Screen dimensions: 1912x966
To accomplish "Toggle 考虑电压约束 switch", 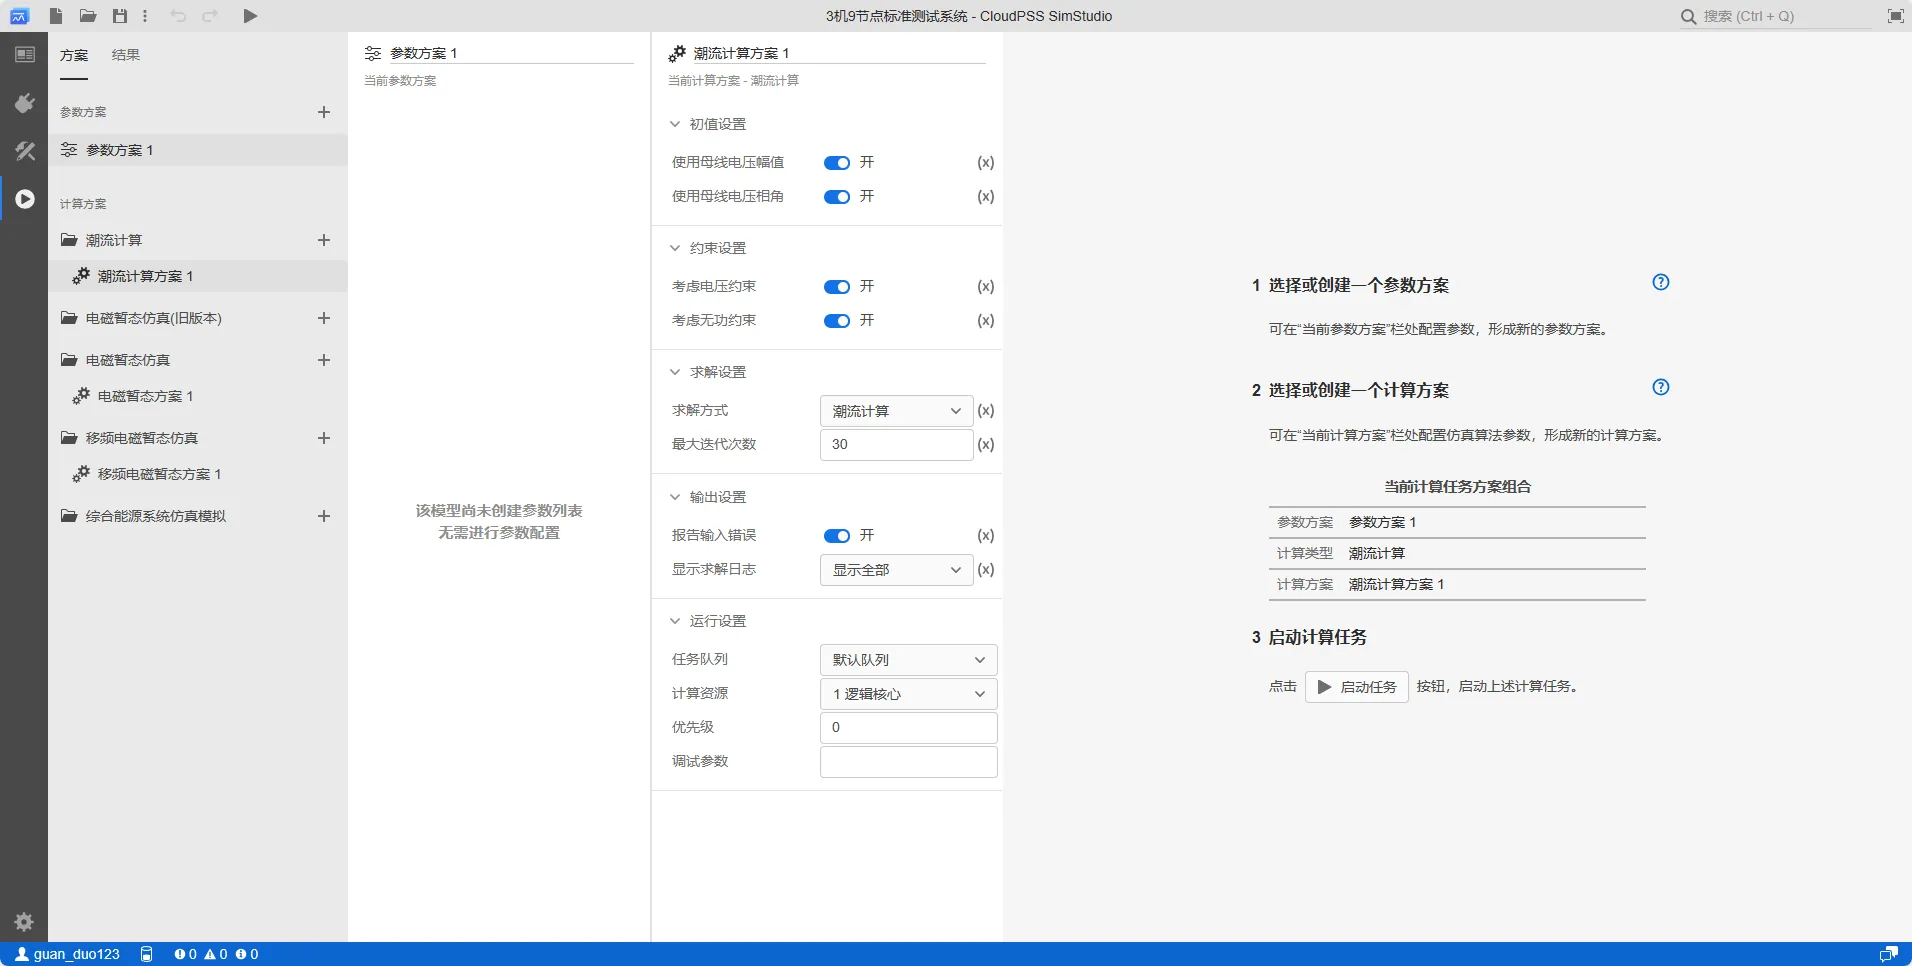I will tap(837, 287).
